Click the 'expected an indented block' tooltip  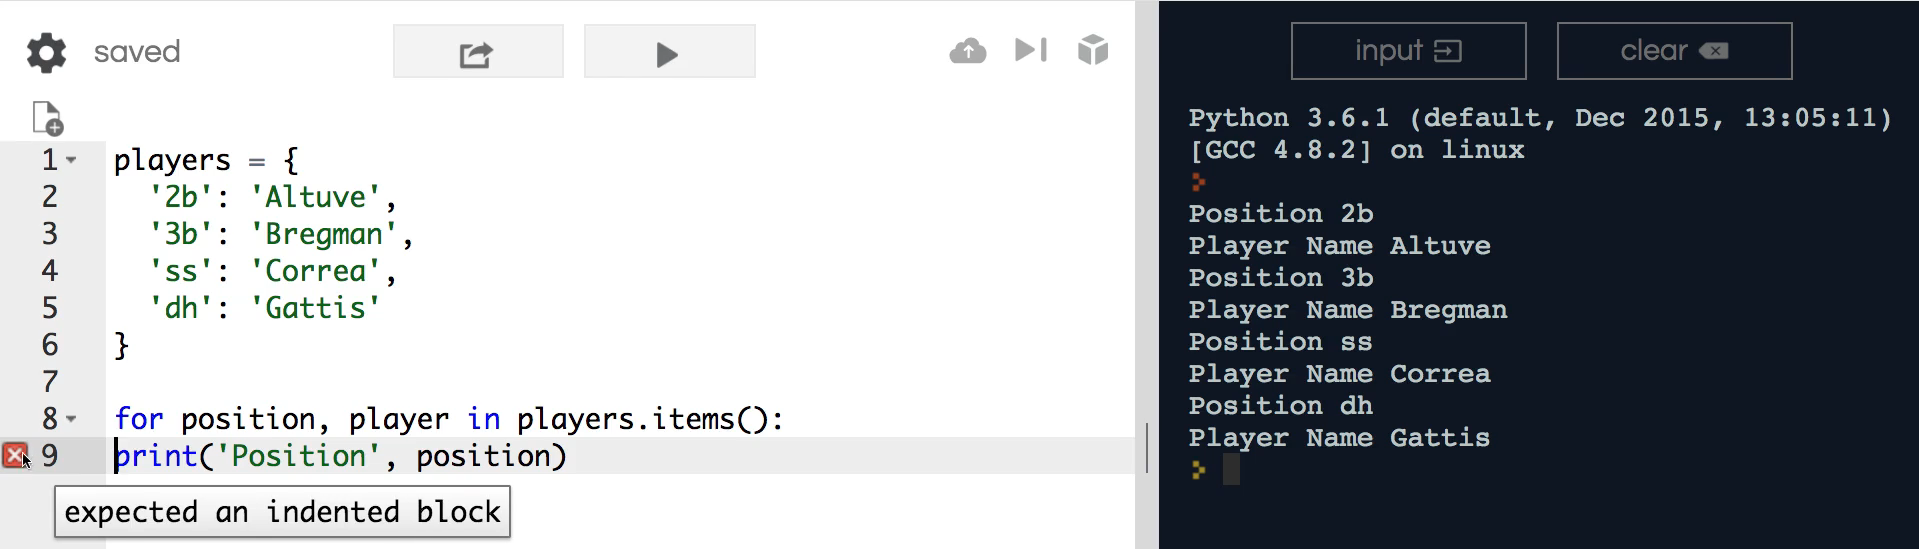pyautogui.click(x=282, y=512)
